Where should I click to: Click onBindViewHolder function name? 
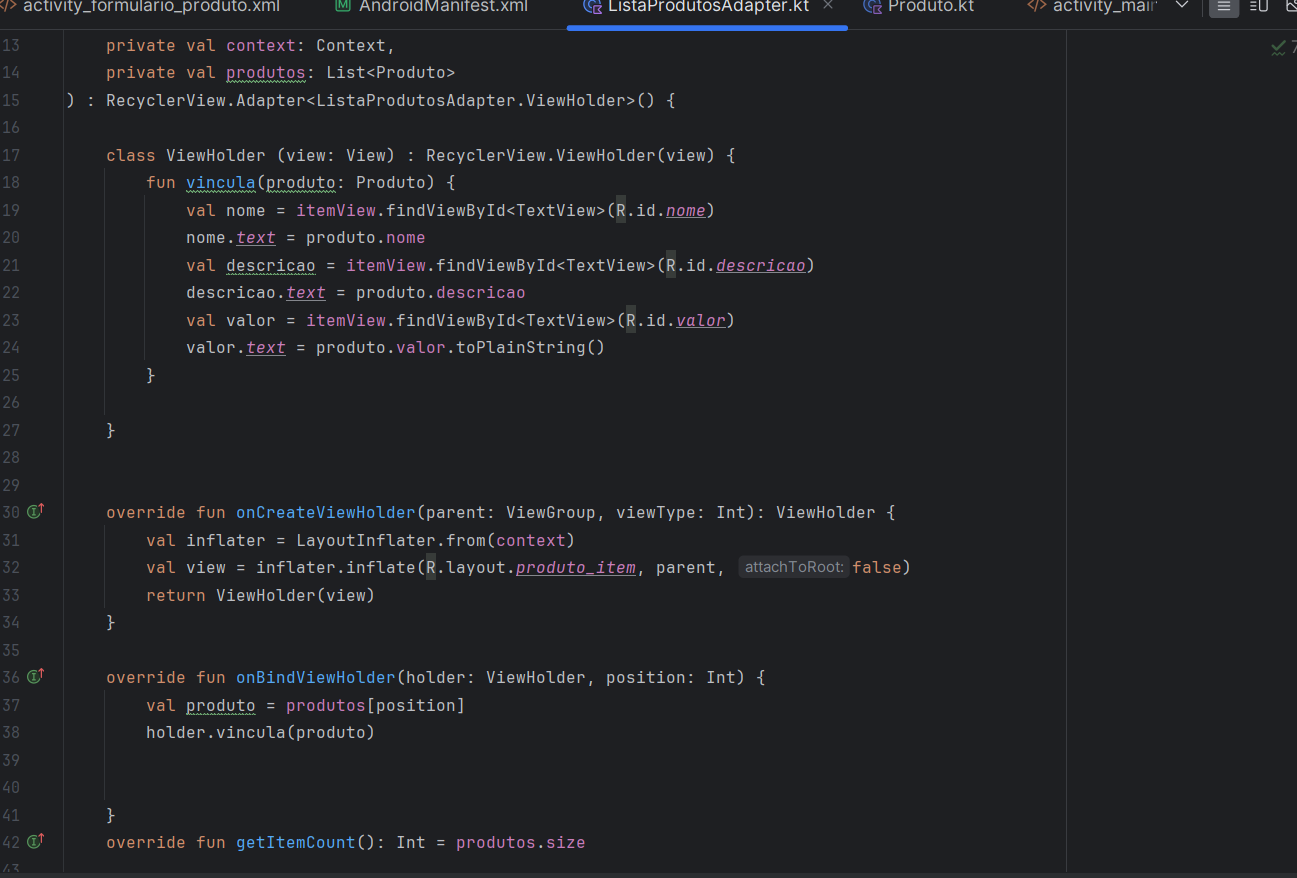315,677
